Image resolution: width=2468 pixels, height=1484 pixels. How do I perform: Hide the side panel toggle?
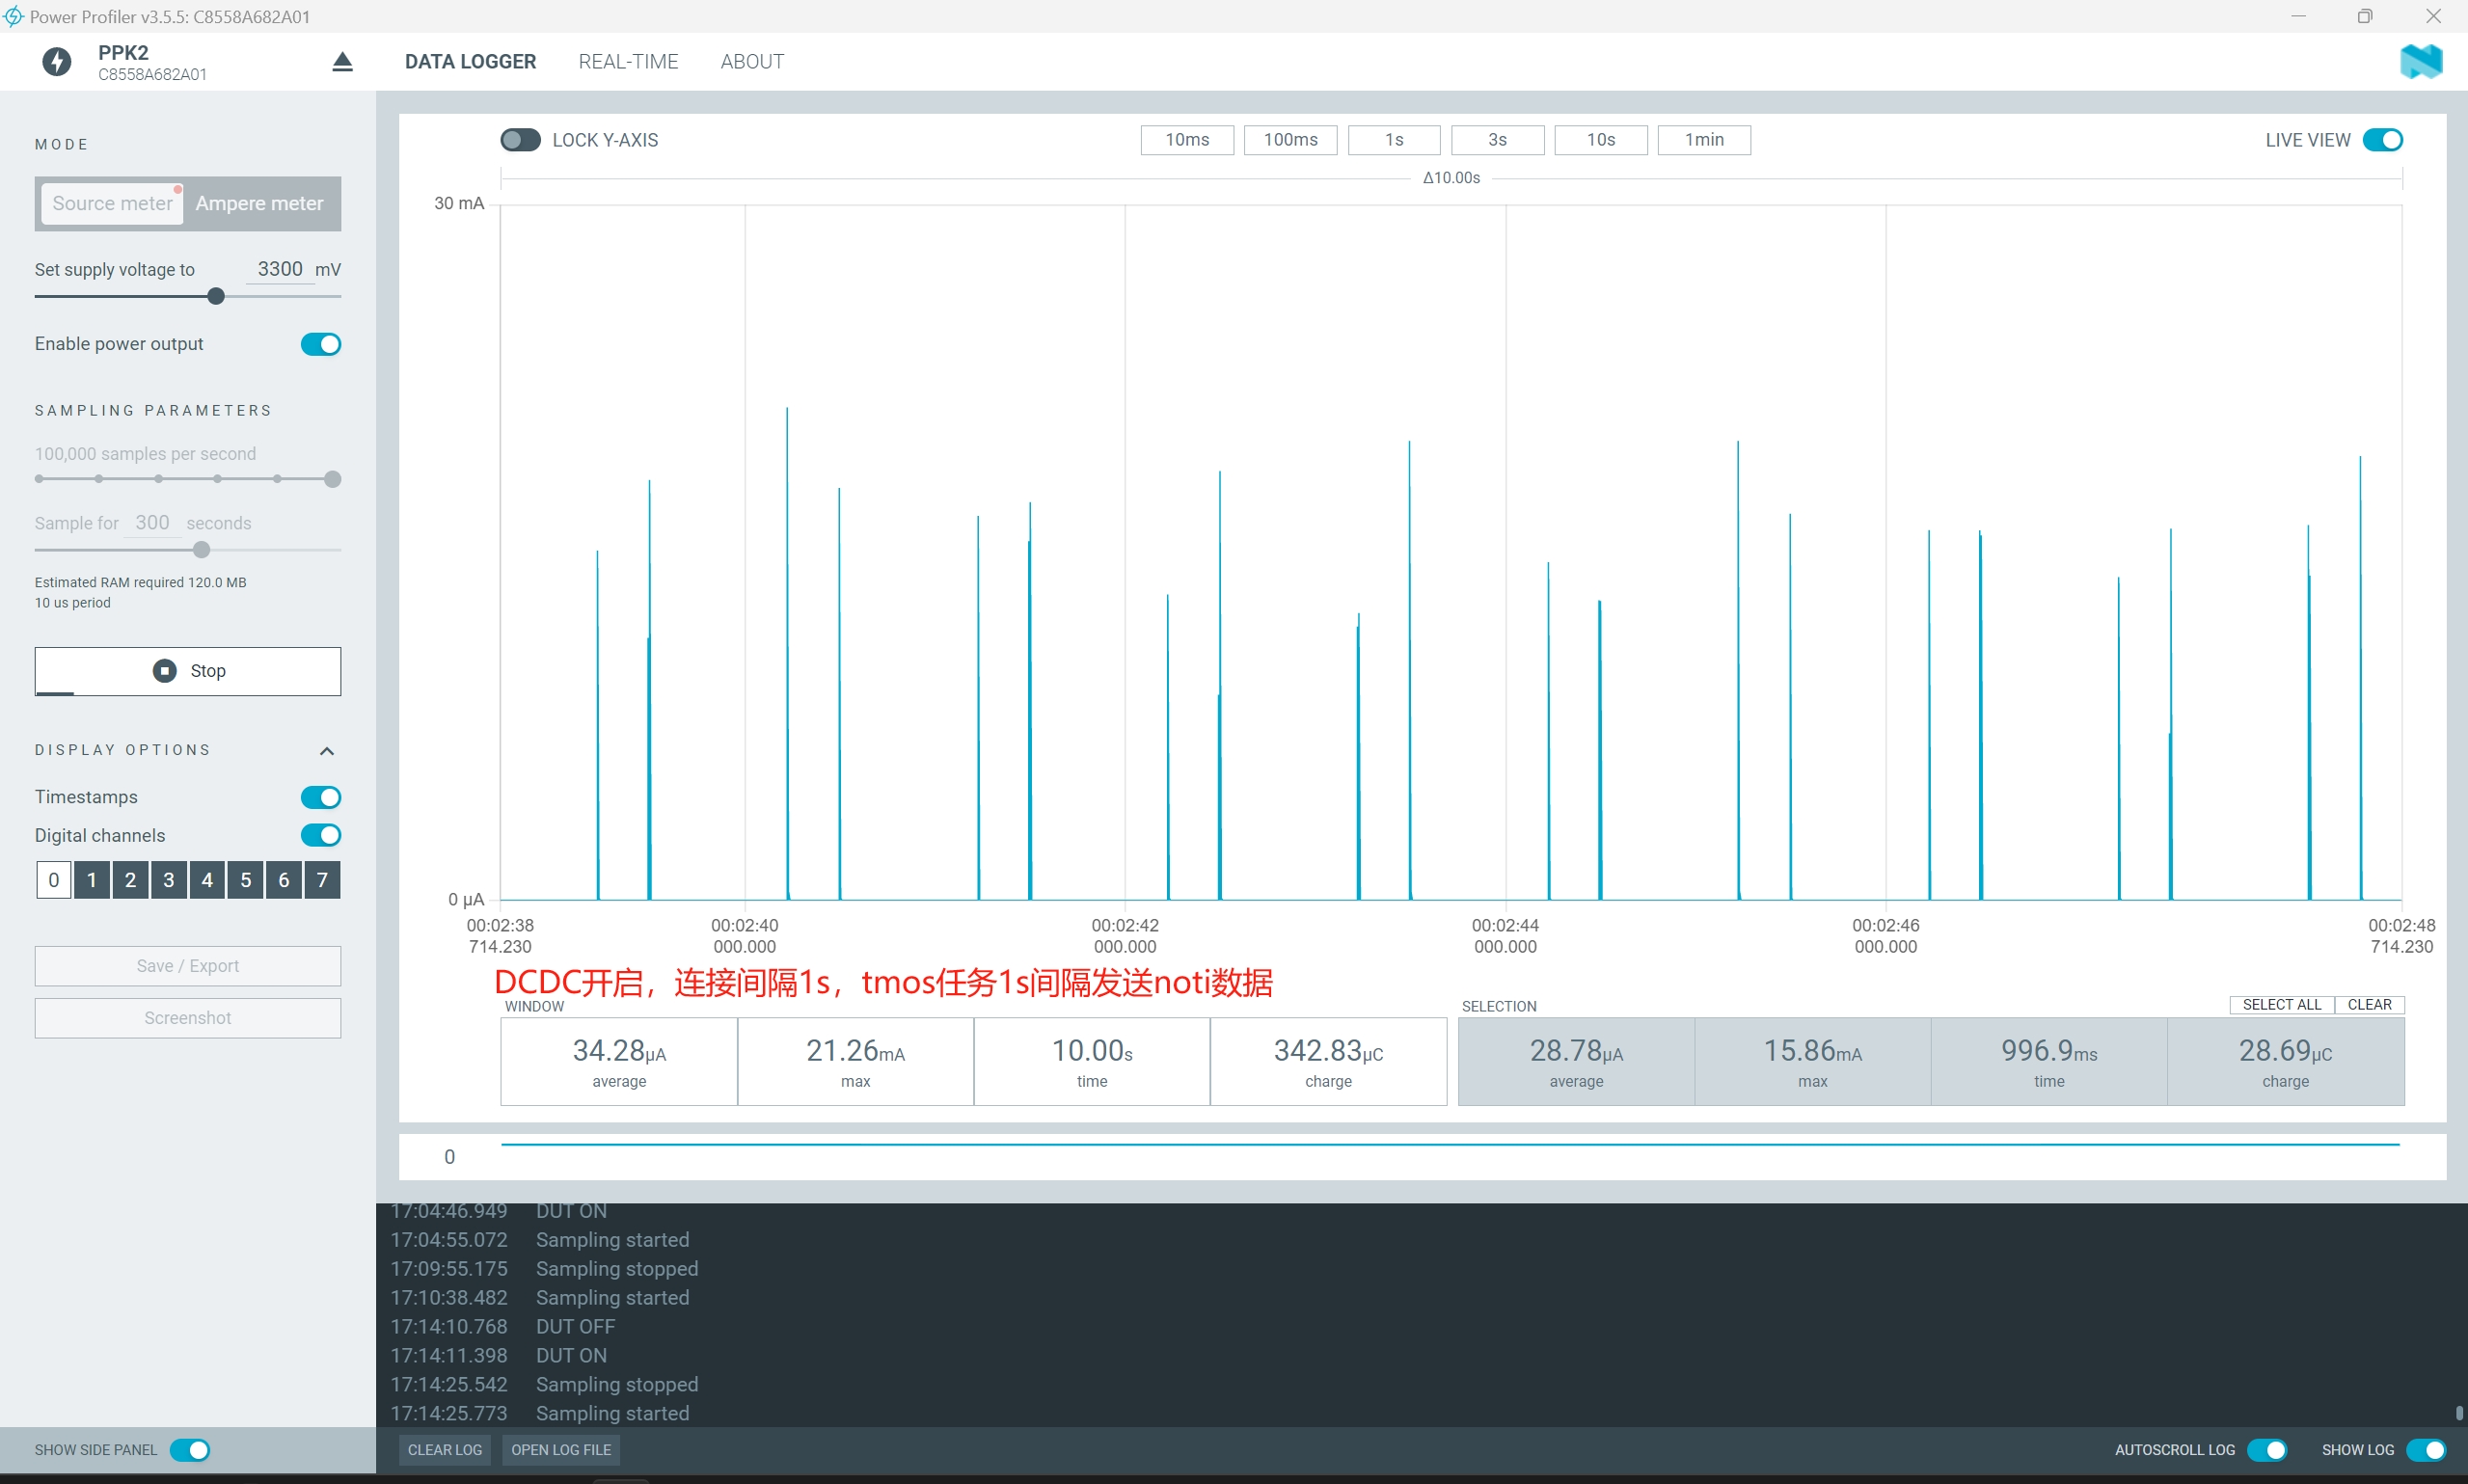click(189, 1450)
